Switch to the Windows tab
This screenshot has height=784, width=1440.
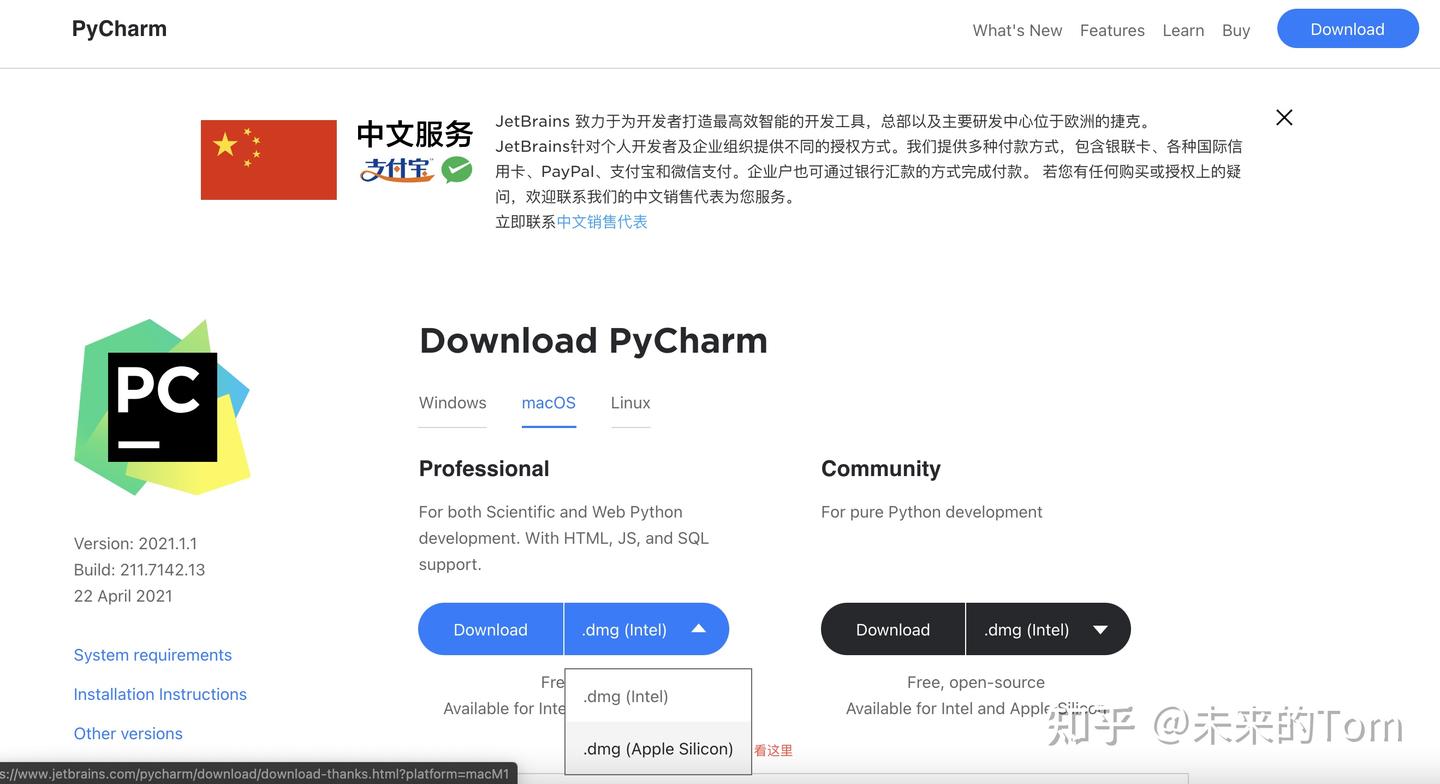pyautogui.click(x=452, y=403)
